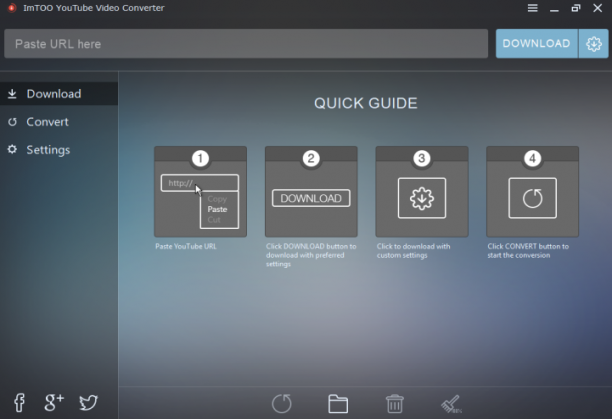This screenshot has width=612, height=419.
Task: Open output folder icon in bottom toolbar
Action: [338, 403]
